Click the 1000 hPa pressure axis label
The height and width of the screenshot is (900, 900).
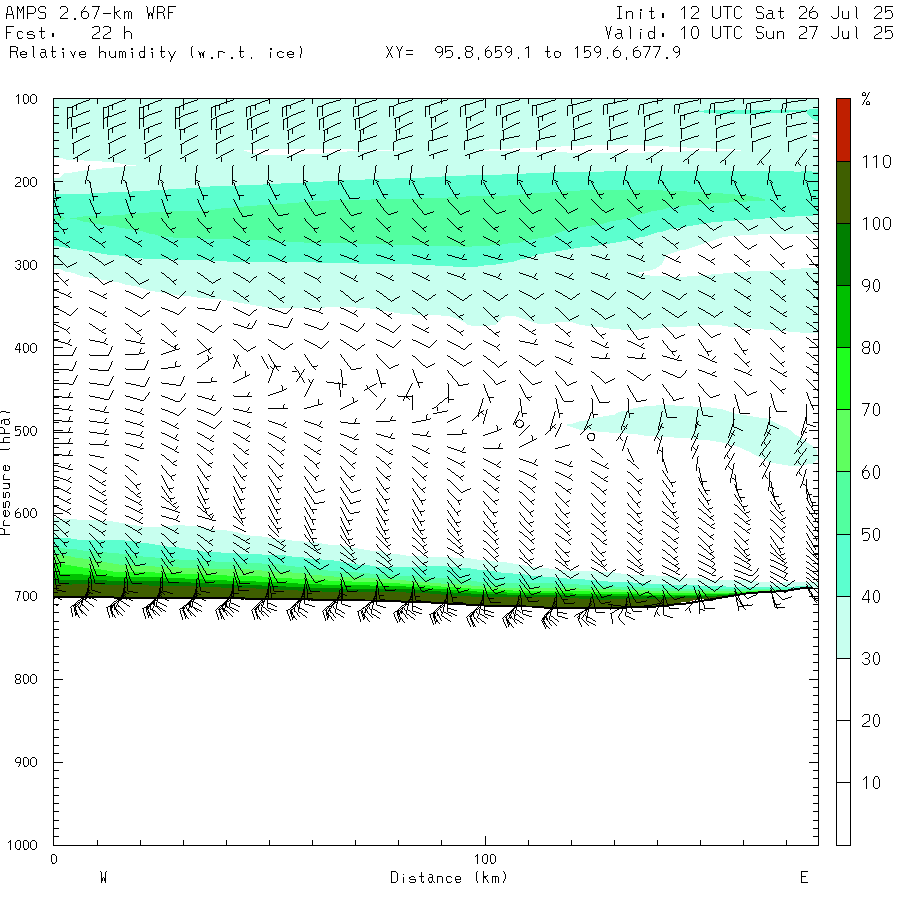pos(22,845)
